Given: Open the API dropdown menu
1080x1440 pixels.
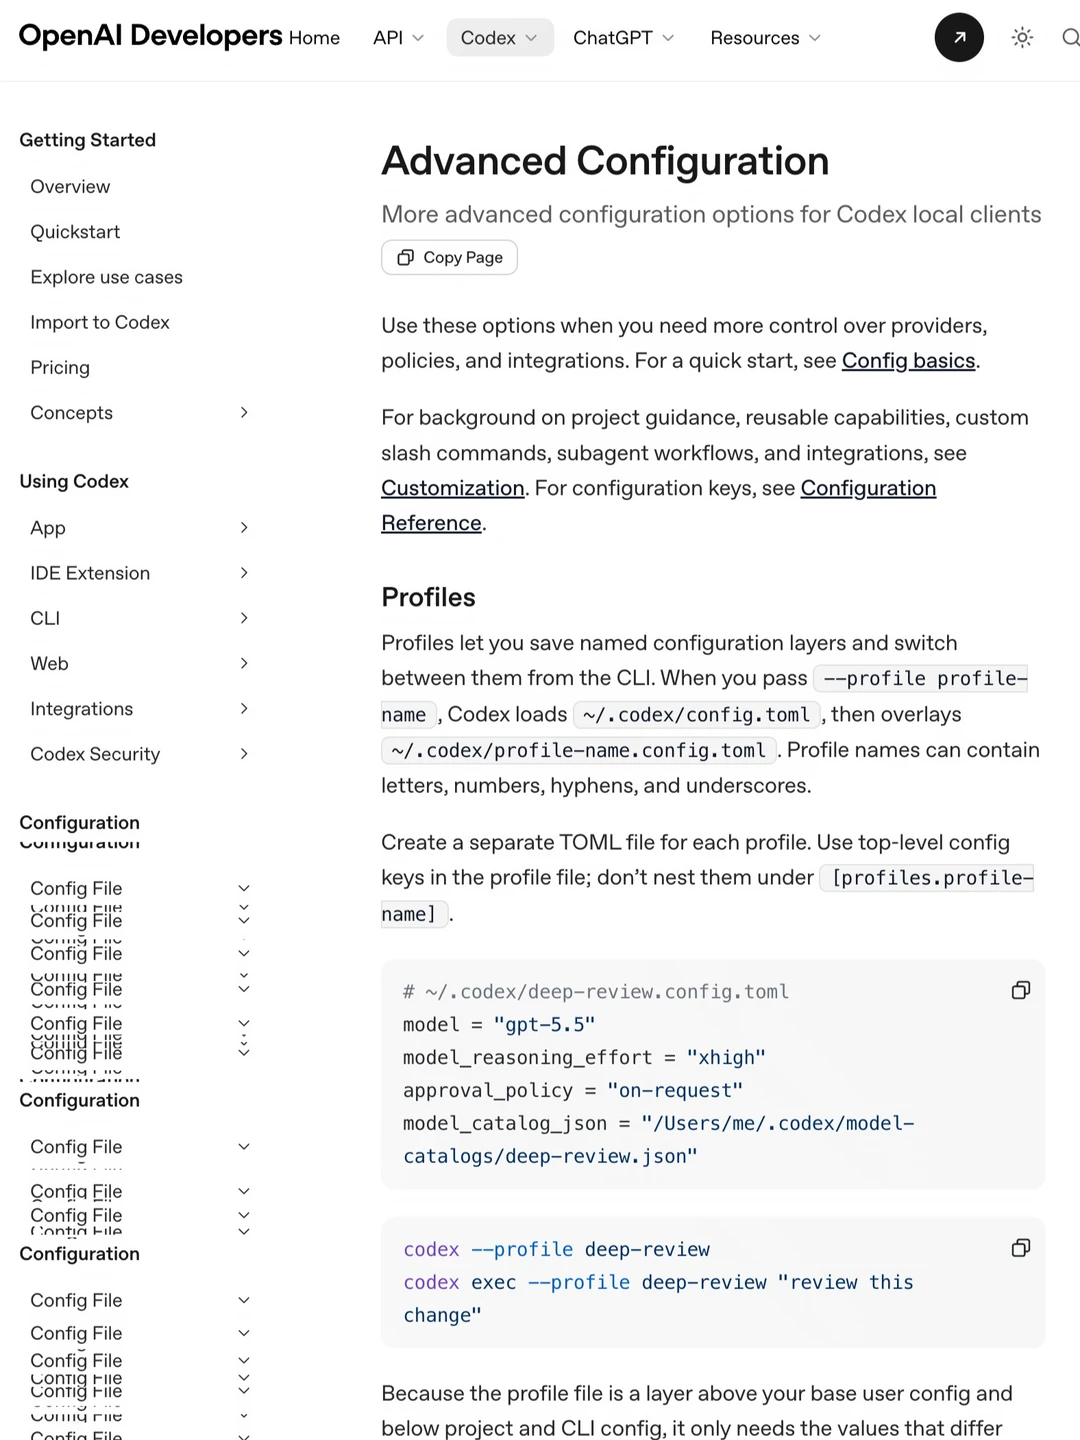Looking at the screenshot, I should click(x=398, y=38).
